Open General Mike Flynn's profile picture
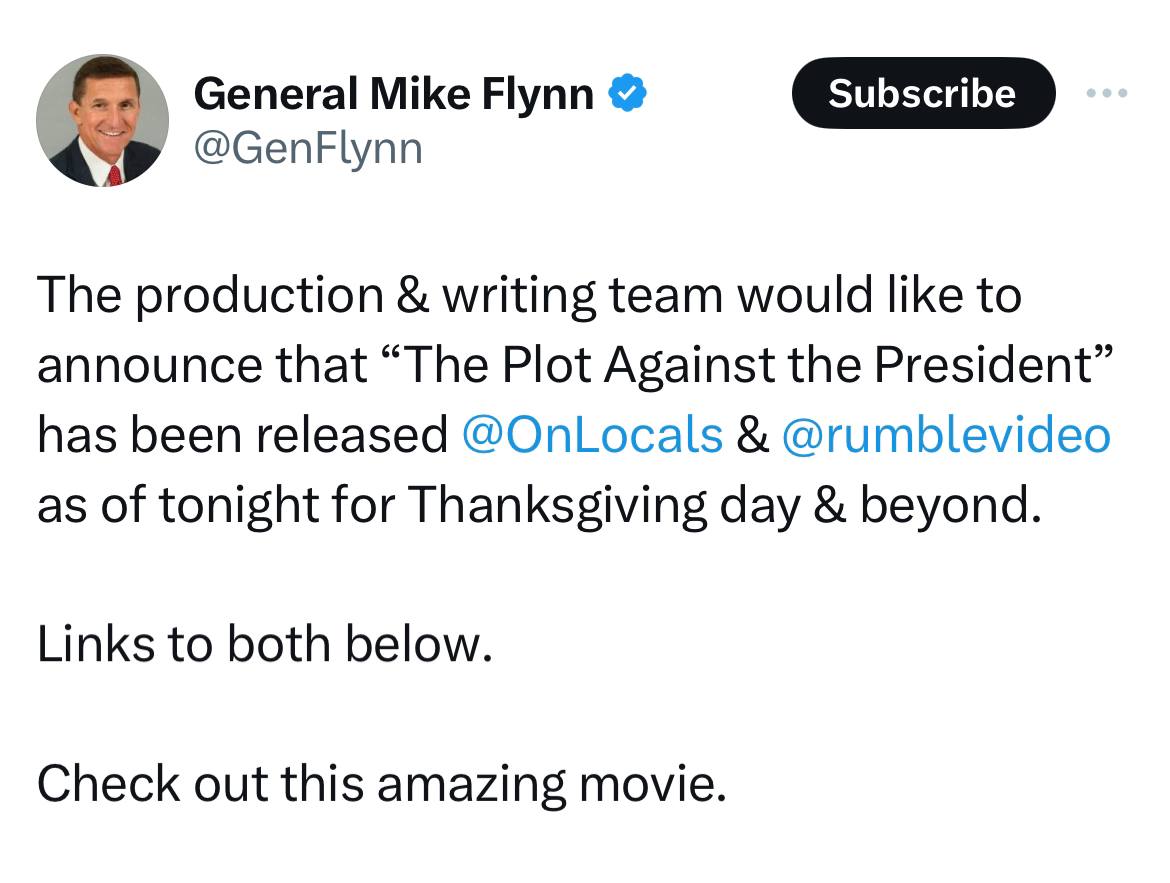This screenshot has height=883, width=1170. tap(102, 120)
